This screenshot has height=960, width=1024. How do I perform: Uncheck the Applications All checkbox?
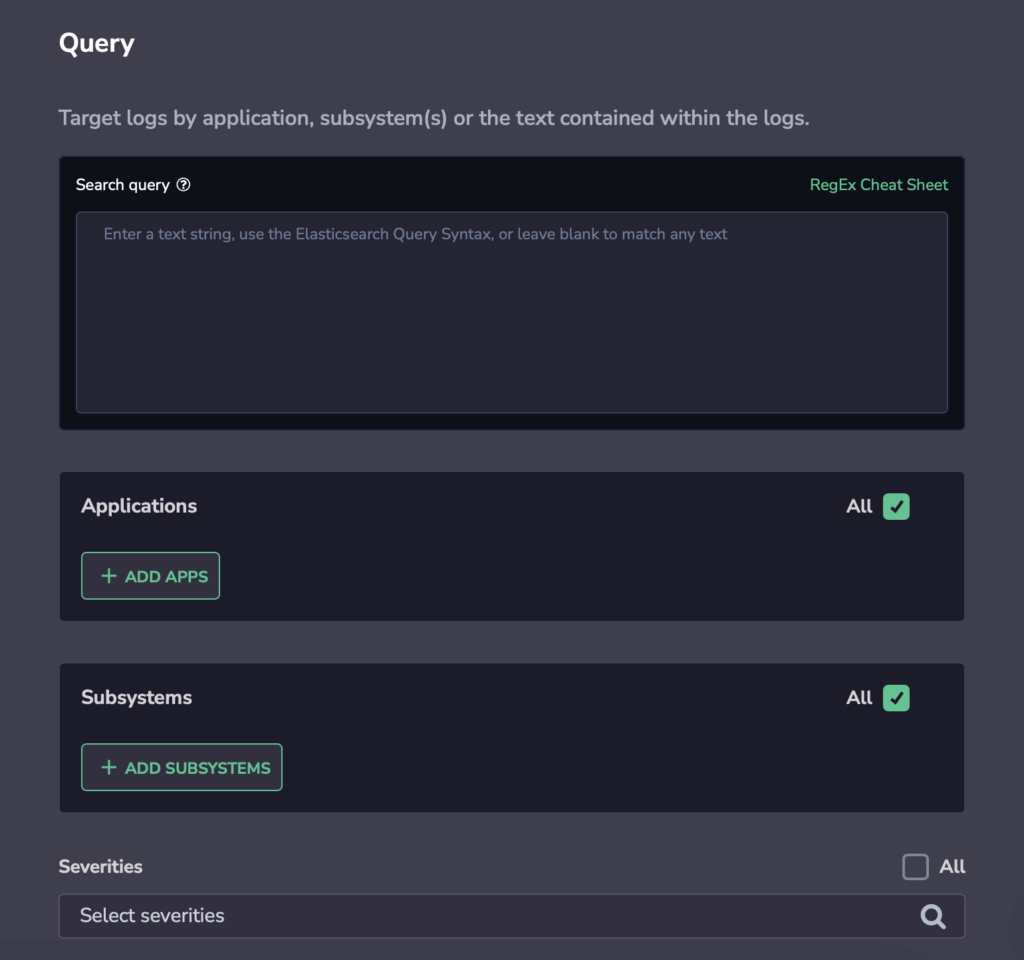click(896, 506)
